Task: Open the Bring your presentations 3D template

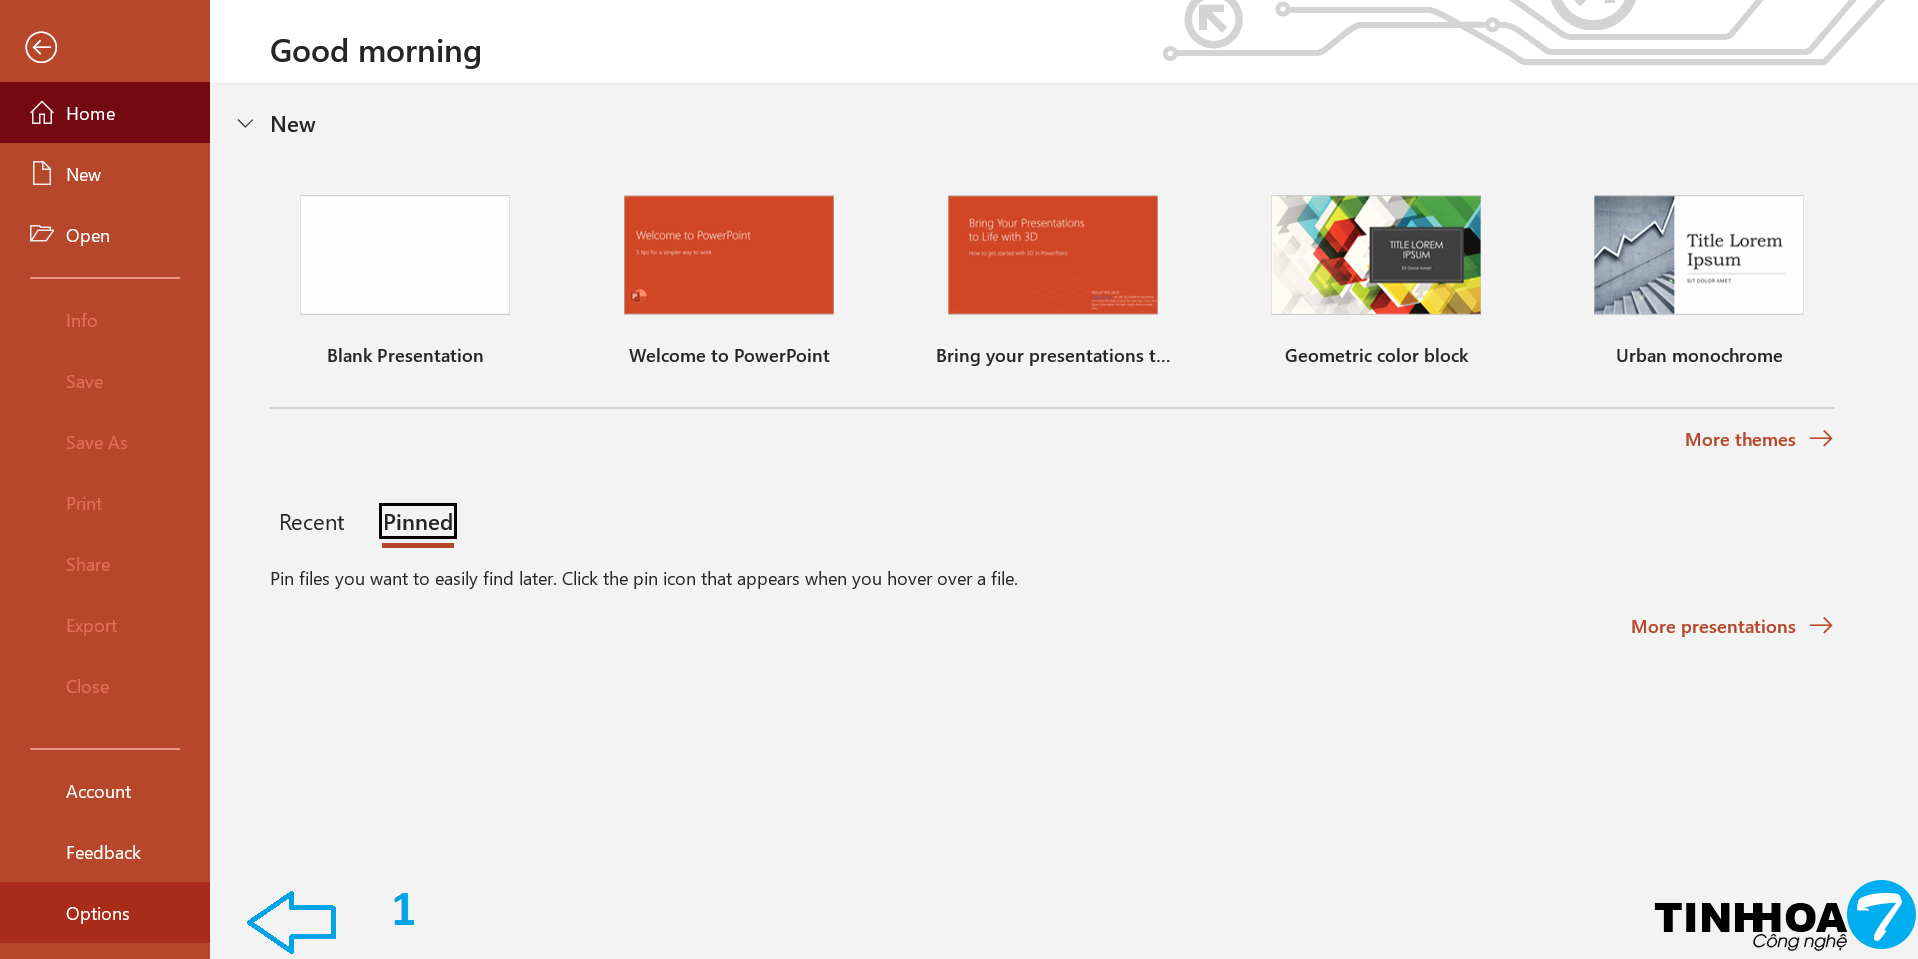Action: pos(1053,255)
